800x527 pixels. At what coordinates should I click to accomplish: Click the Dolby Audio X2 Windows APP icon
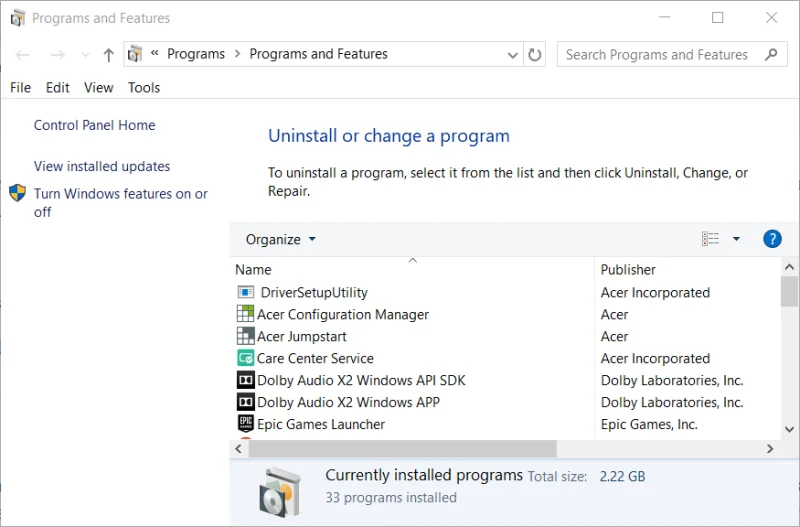coord(245,402)
